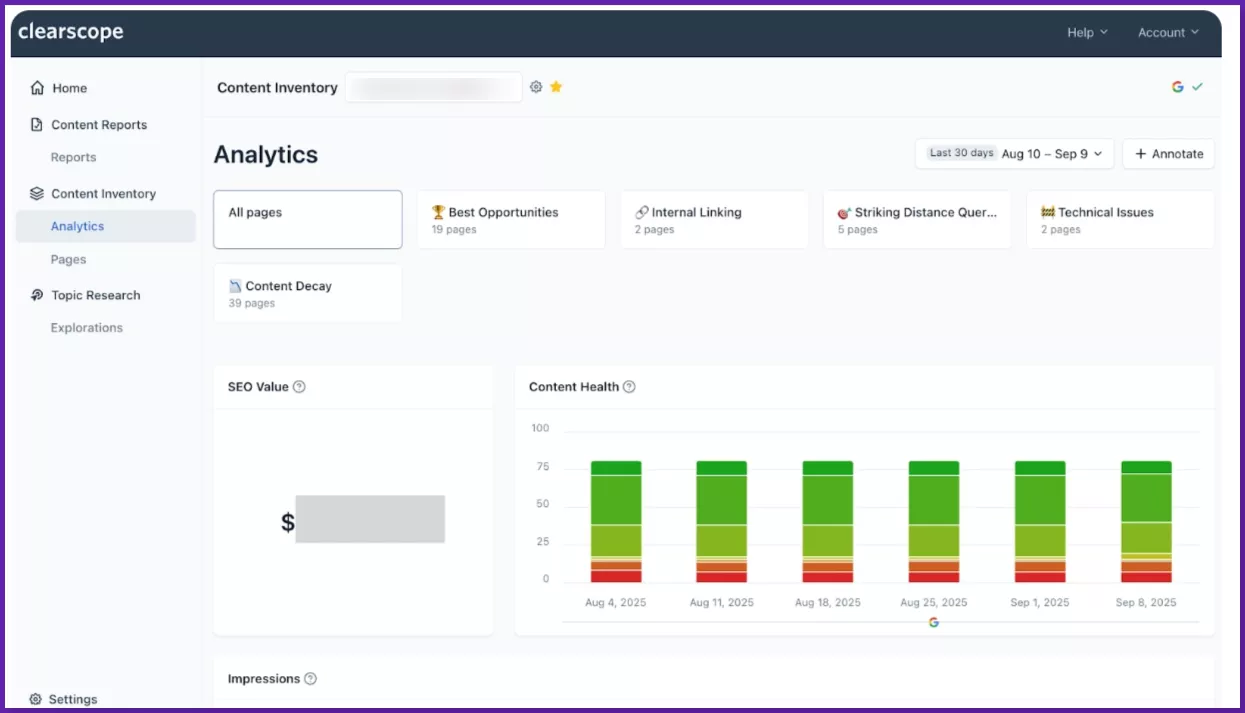1245x713 pixels.
Task: Select the Home icon in the sidebar
Action: (x=37, y=88)
